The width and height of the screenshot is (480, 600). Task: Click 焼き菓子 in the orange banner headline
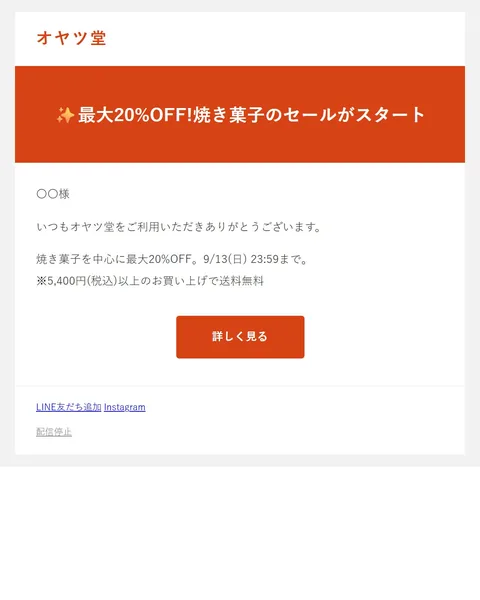[229, 115]
